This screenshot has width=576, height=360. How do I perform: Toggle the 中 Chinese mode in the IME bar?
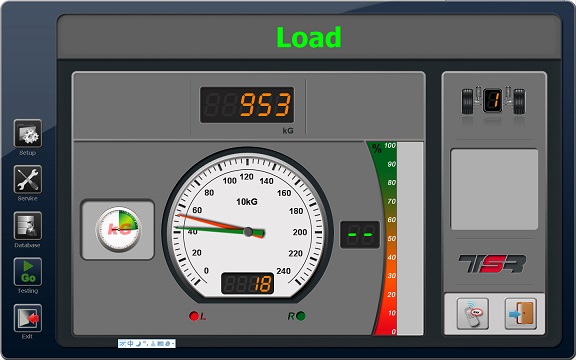click(x=130, y=344)
